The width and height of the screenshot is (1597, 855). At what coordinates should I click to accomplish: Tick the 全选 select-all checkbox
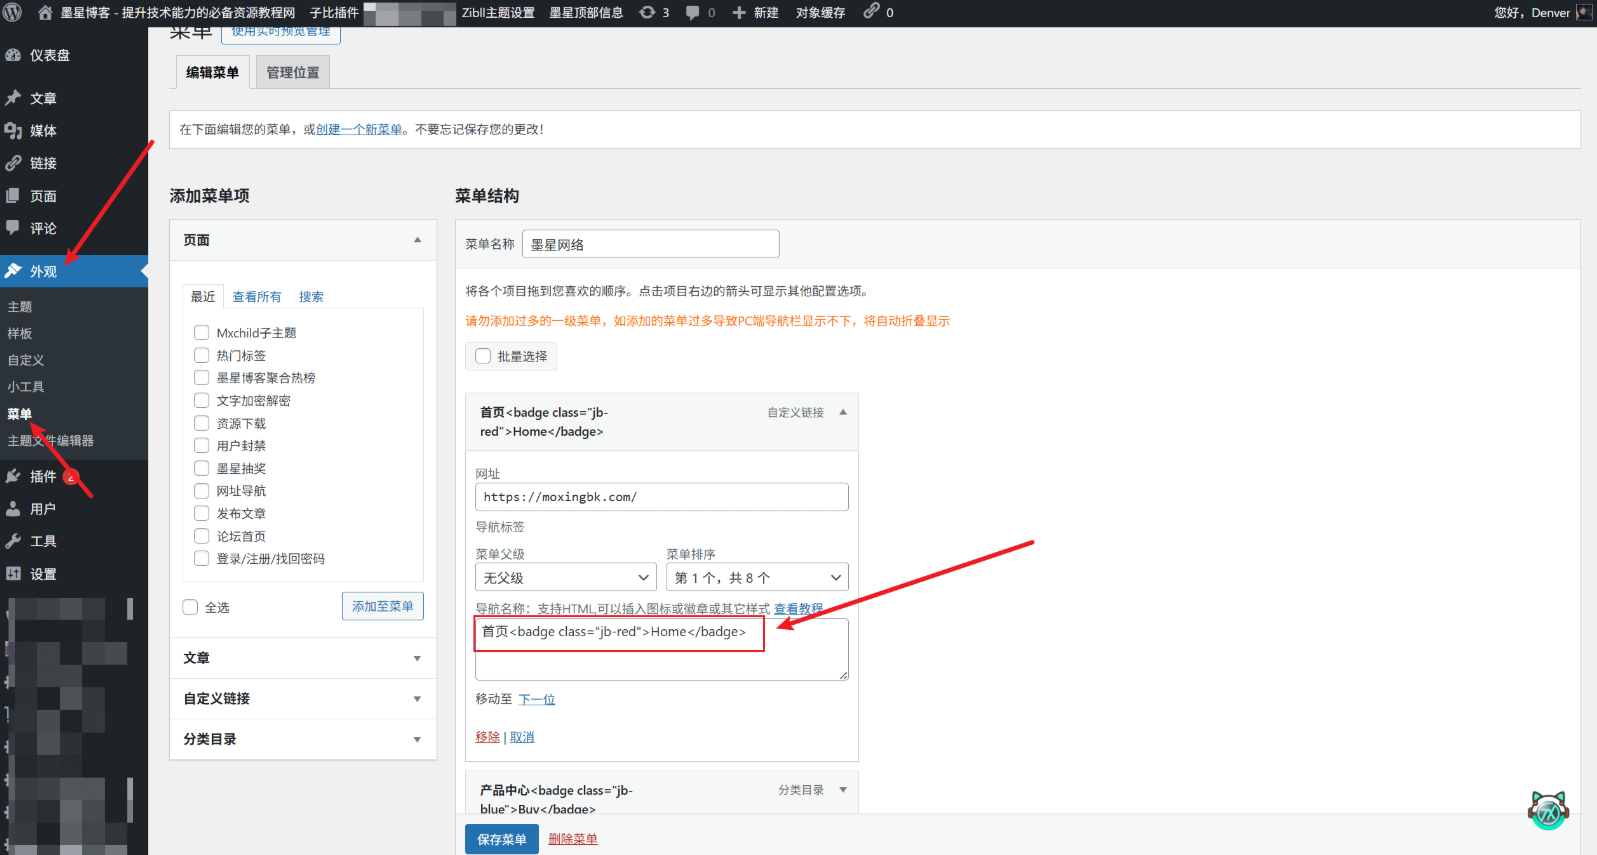tap(190, 607)
